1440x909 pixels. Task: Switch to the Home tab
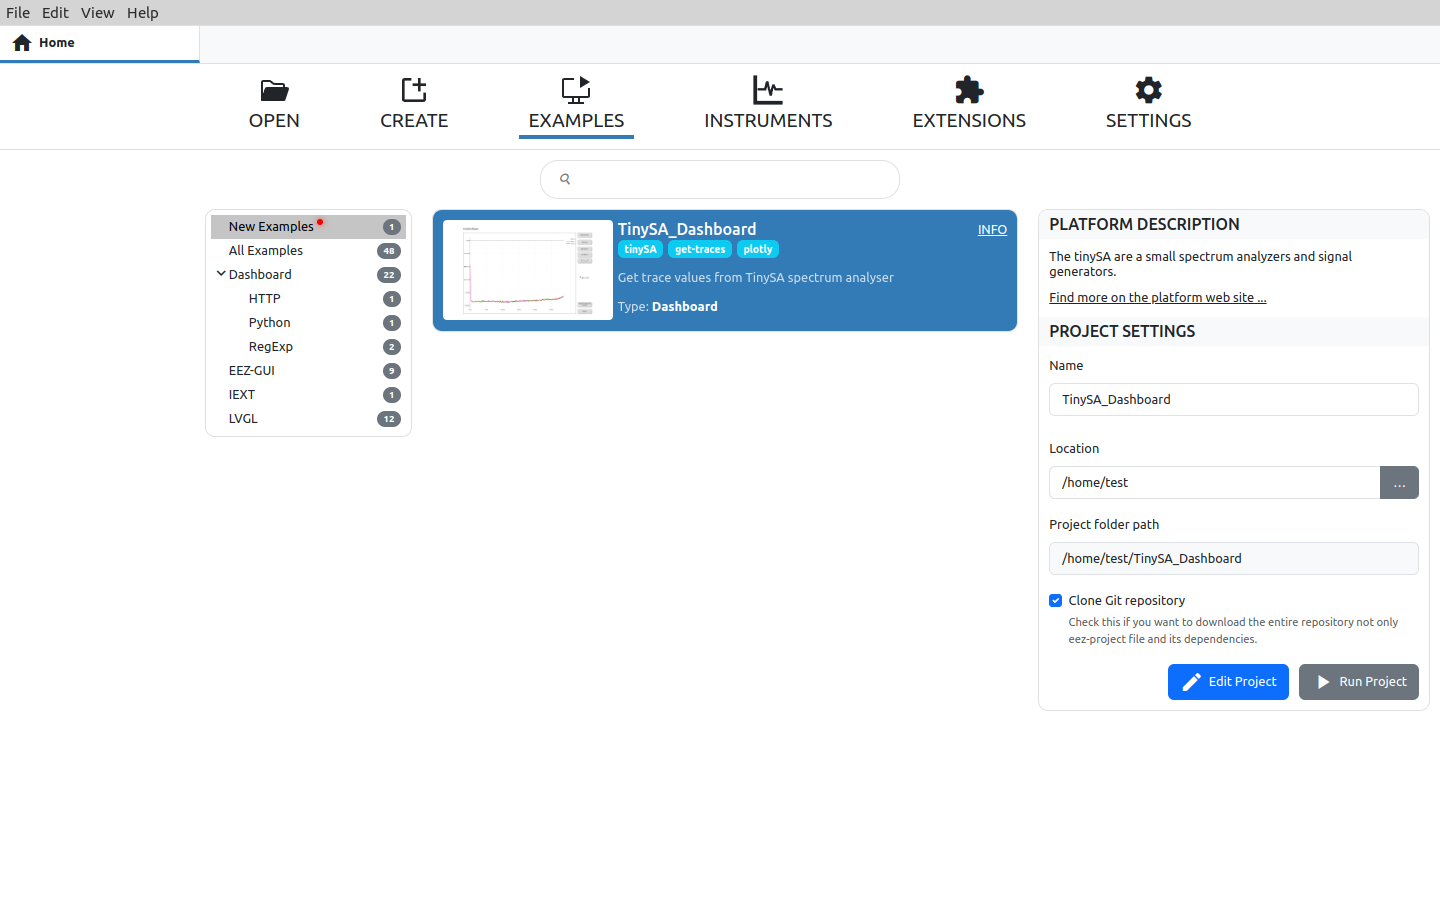100,43
